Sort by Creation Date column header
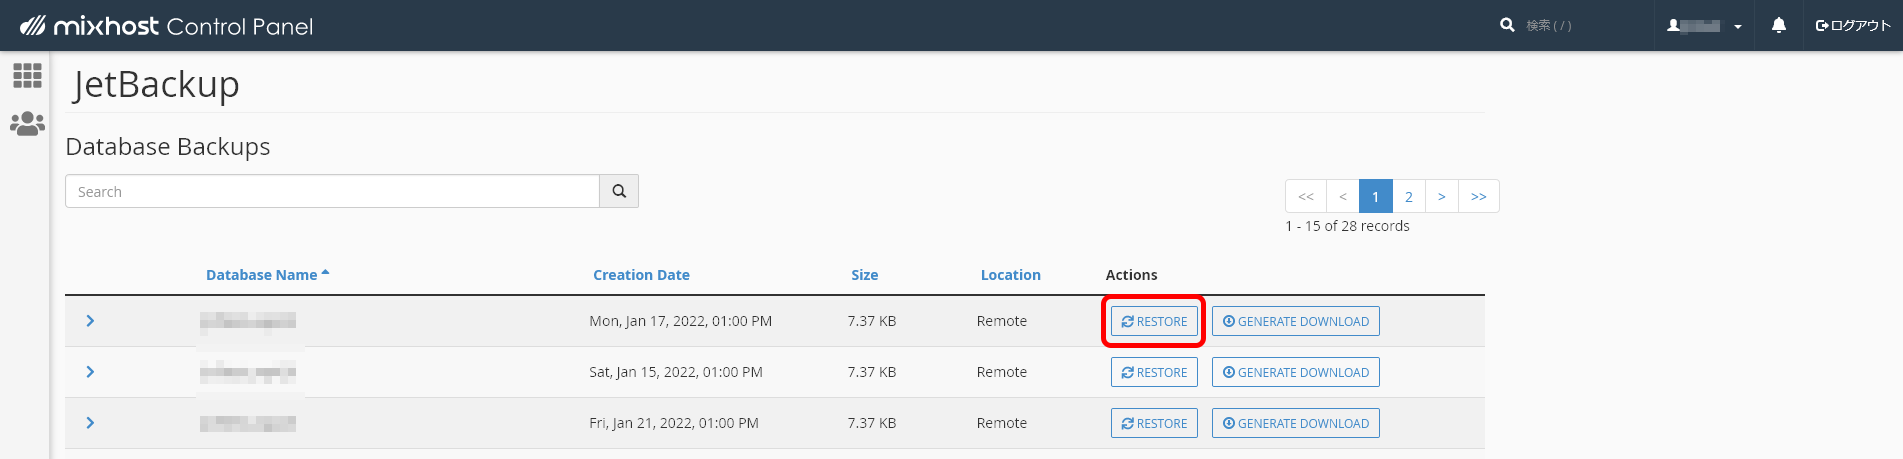The image size is (1903, 459). click(x=641, y=275)
